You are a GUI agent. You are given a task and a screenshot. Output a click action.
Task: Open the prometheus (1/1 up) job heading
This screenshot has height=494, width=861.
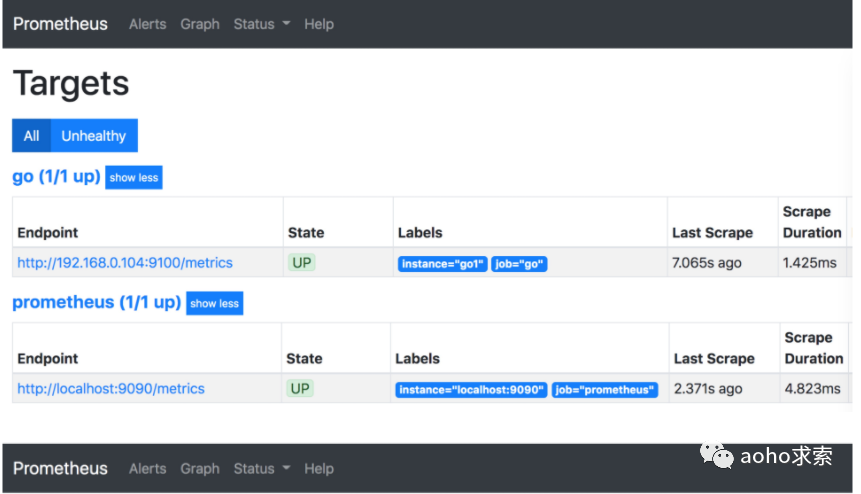pos(96,302)
